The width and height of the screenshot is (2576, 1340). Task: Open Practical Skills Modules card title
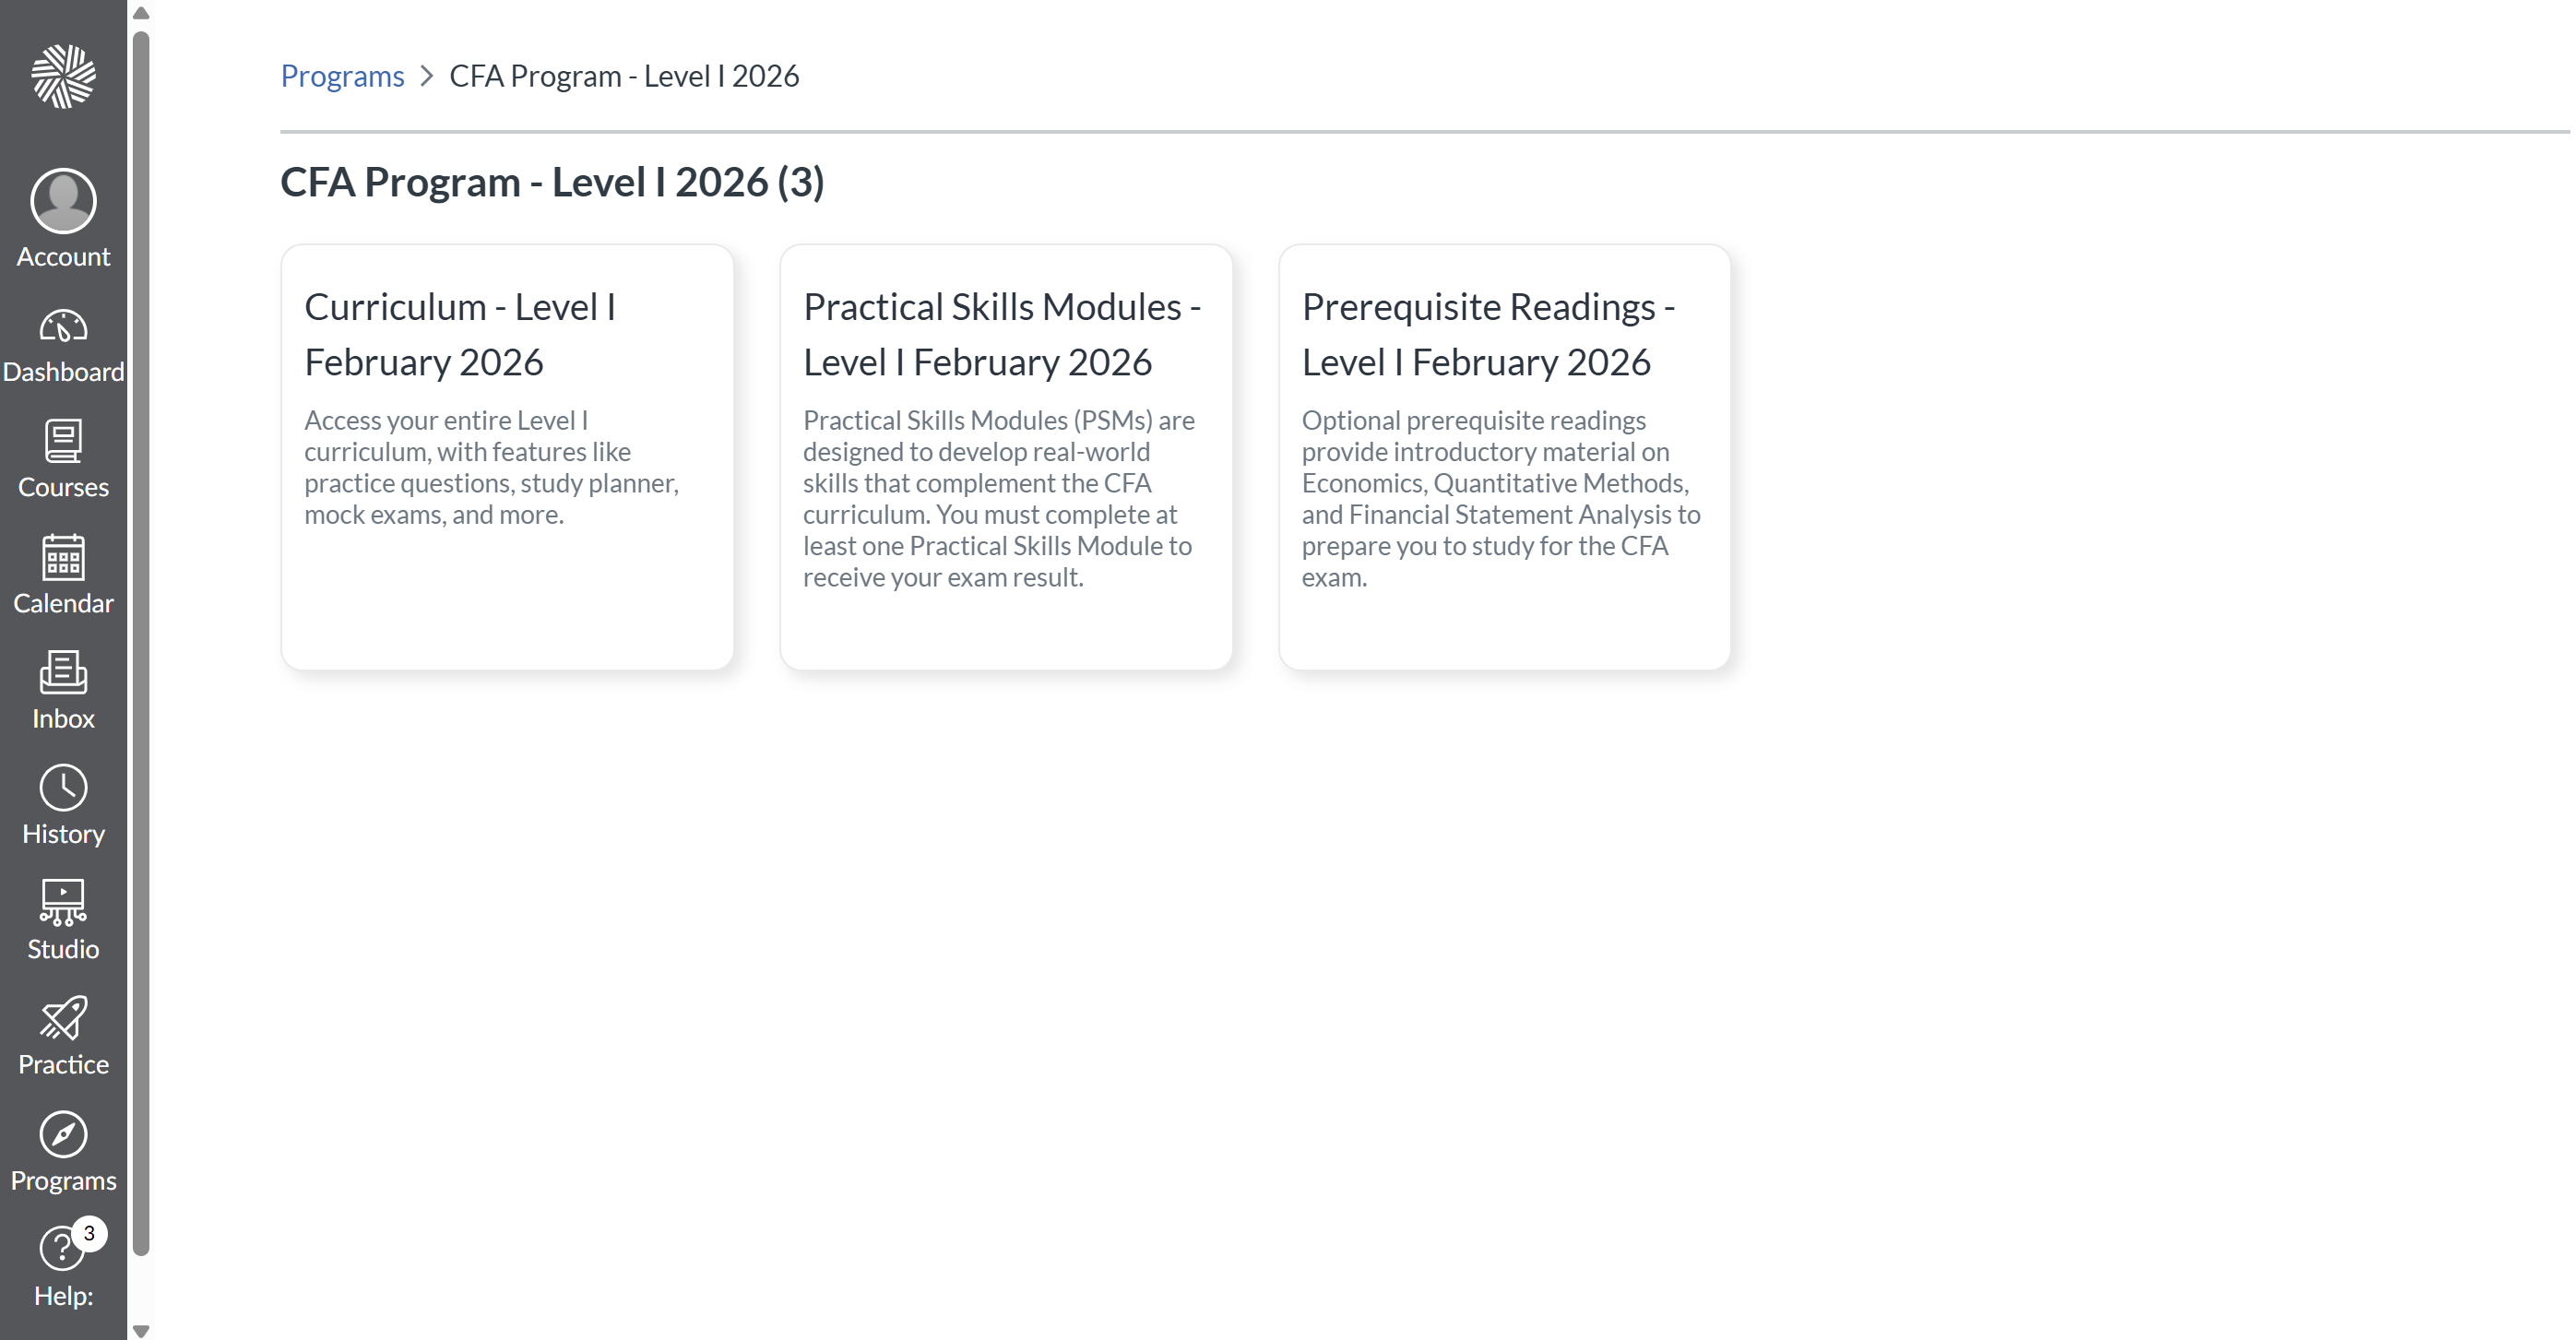click(1002, 334)
